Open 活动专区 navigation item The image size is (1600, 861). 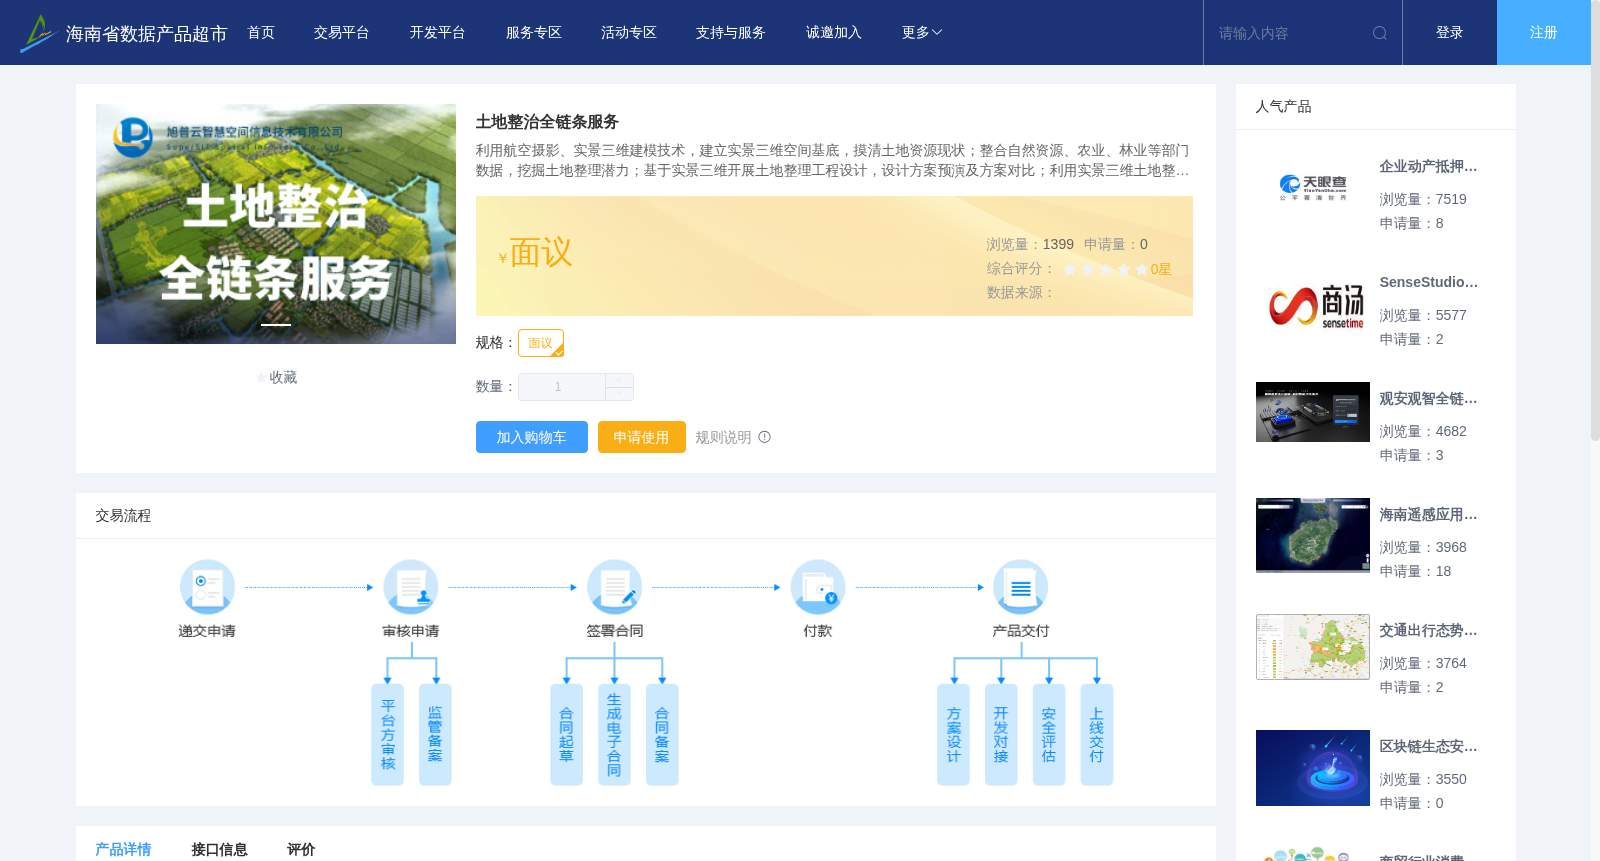(629, 33)
